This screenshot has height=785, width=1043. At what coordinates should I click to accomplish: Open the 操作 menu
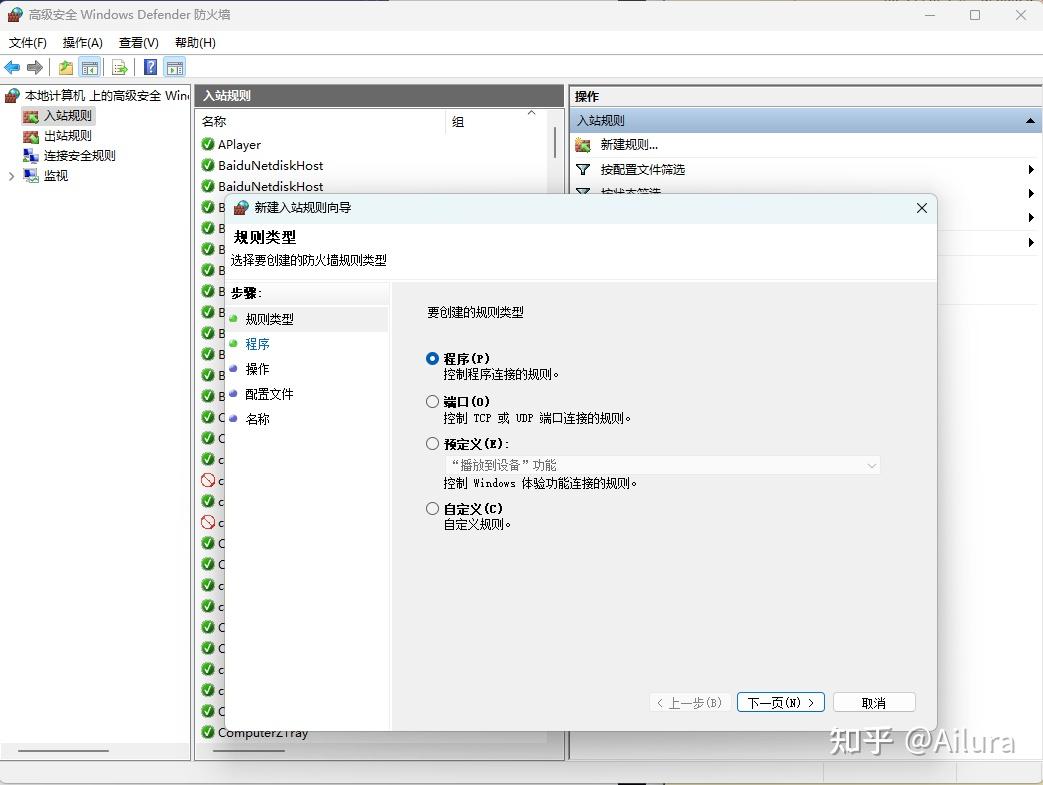point(81,43)
